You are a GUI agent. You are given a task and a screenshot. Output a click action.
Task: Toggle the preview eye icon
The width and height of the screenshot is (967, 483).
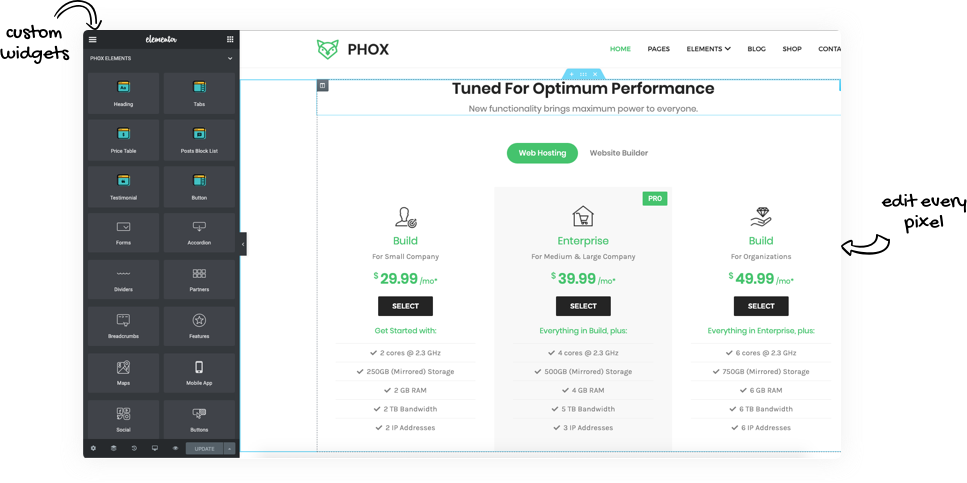click(x=174, y=448)
